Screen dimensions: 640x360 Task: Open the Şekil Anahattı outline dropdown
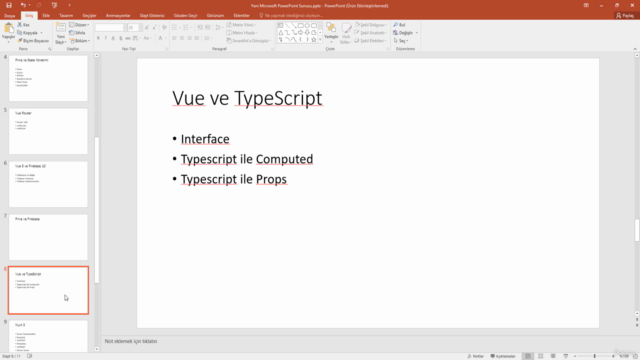pyautogui.click(x=371, y=33)
